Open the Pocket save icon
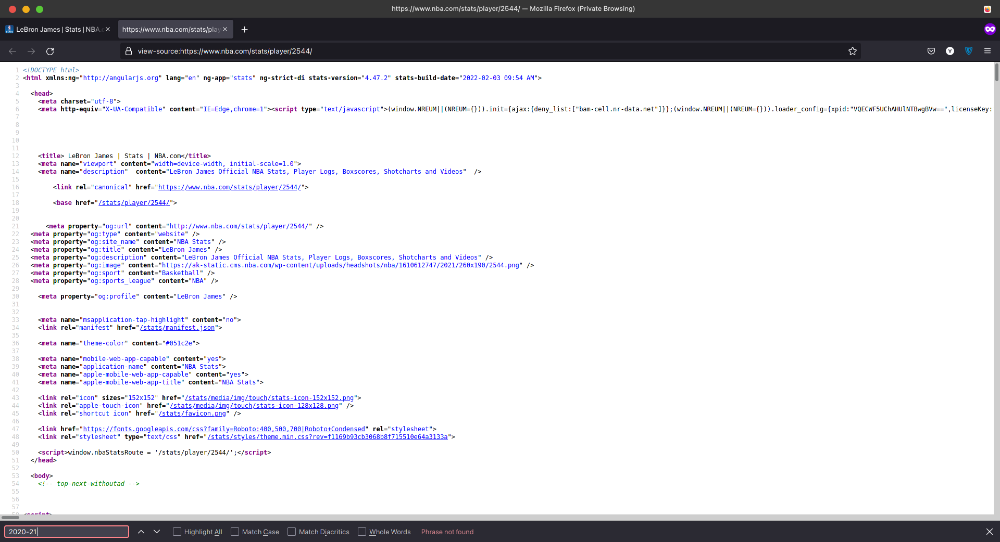The width and height of the screenshot is (1000, 542). pos(931,51)
